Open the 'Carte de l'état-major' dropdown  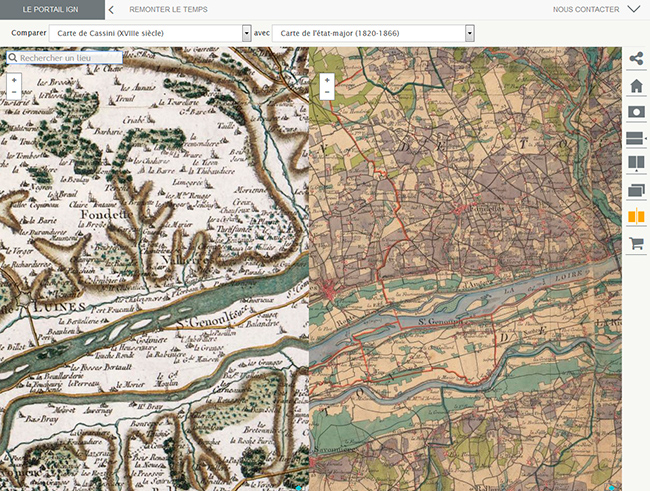click(x=373, y=33)
